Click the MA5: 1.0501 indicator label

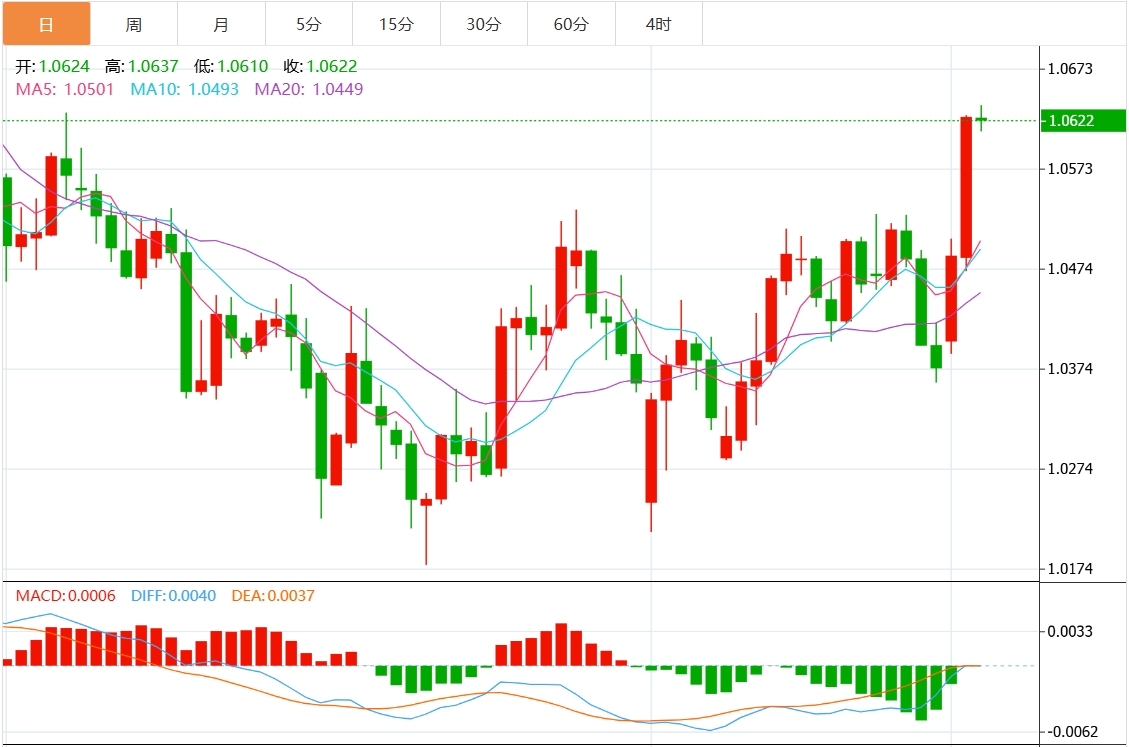(65, 89)
